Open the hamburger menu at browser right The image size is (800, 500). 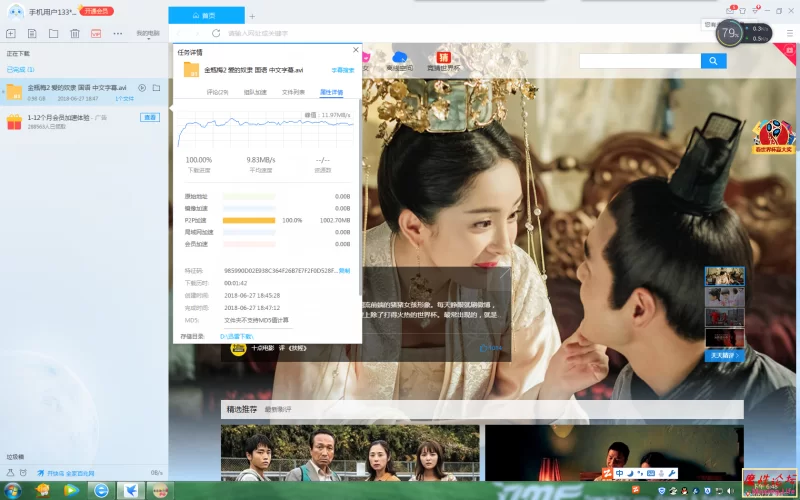click(x=789, y=33)
